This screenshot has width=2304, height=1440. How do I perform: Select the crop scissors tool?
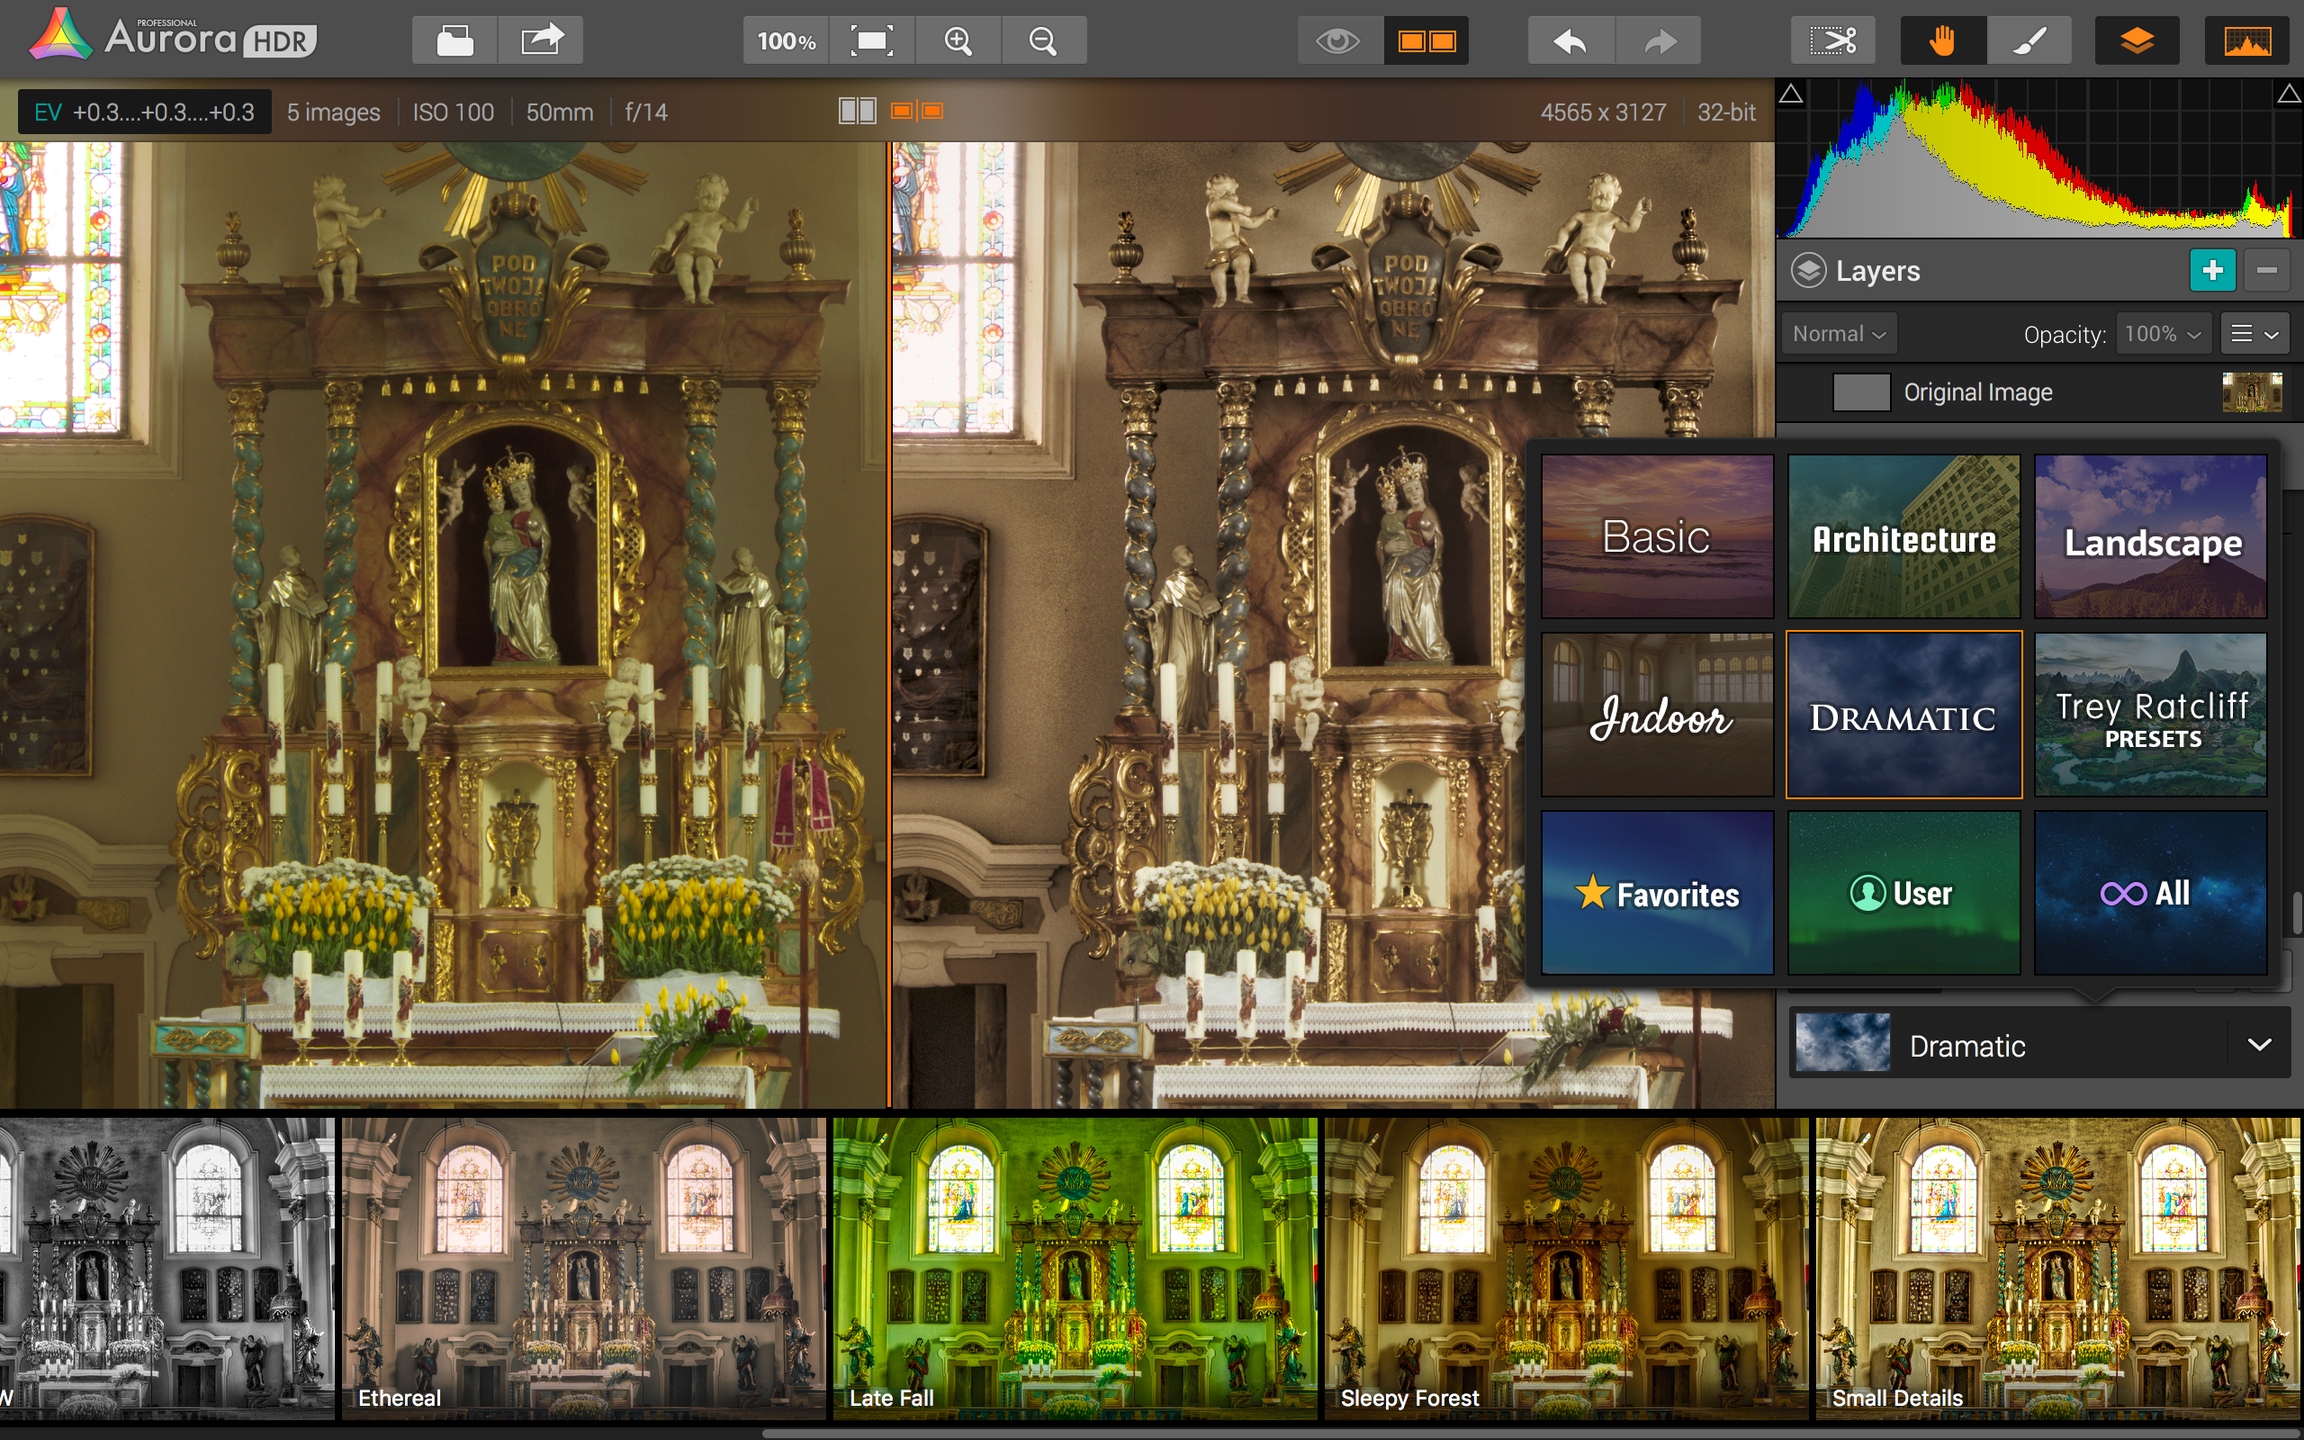pyautogui.click(x=1832, y=41)
